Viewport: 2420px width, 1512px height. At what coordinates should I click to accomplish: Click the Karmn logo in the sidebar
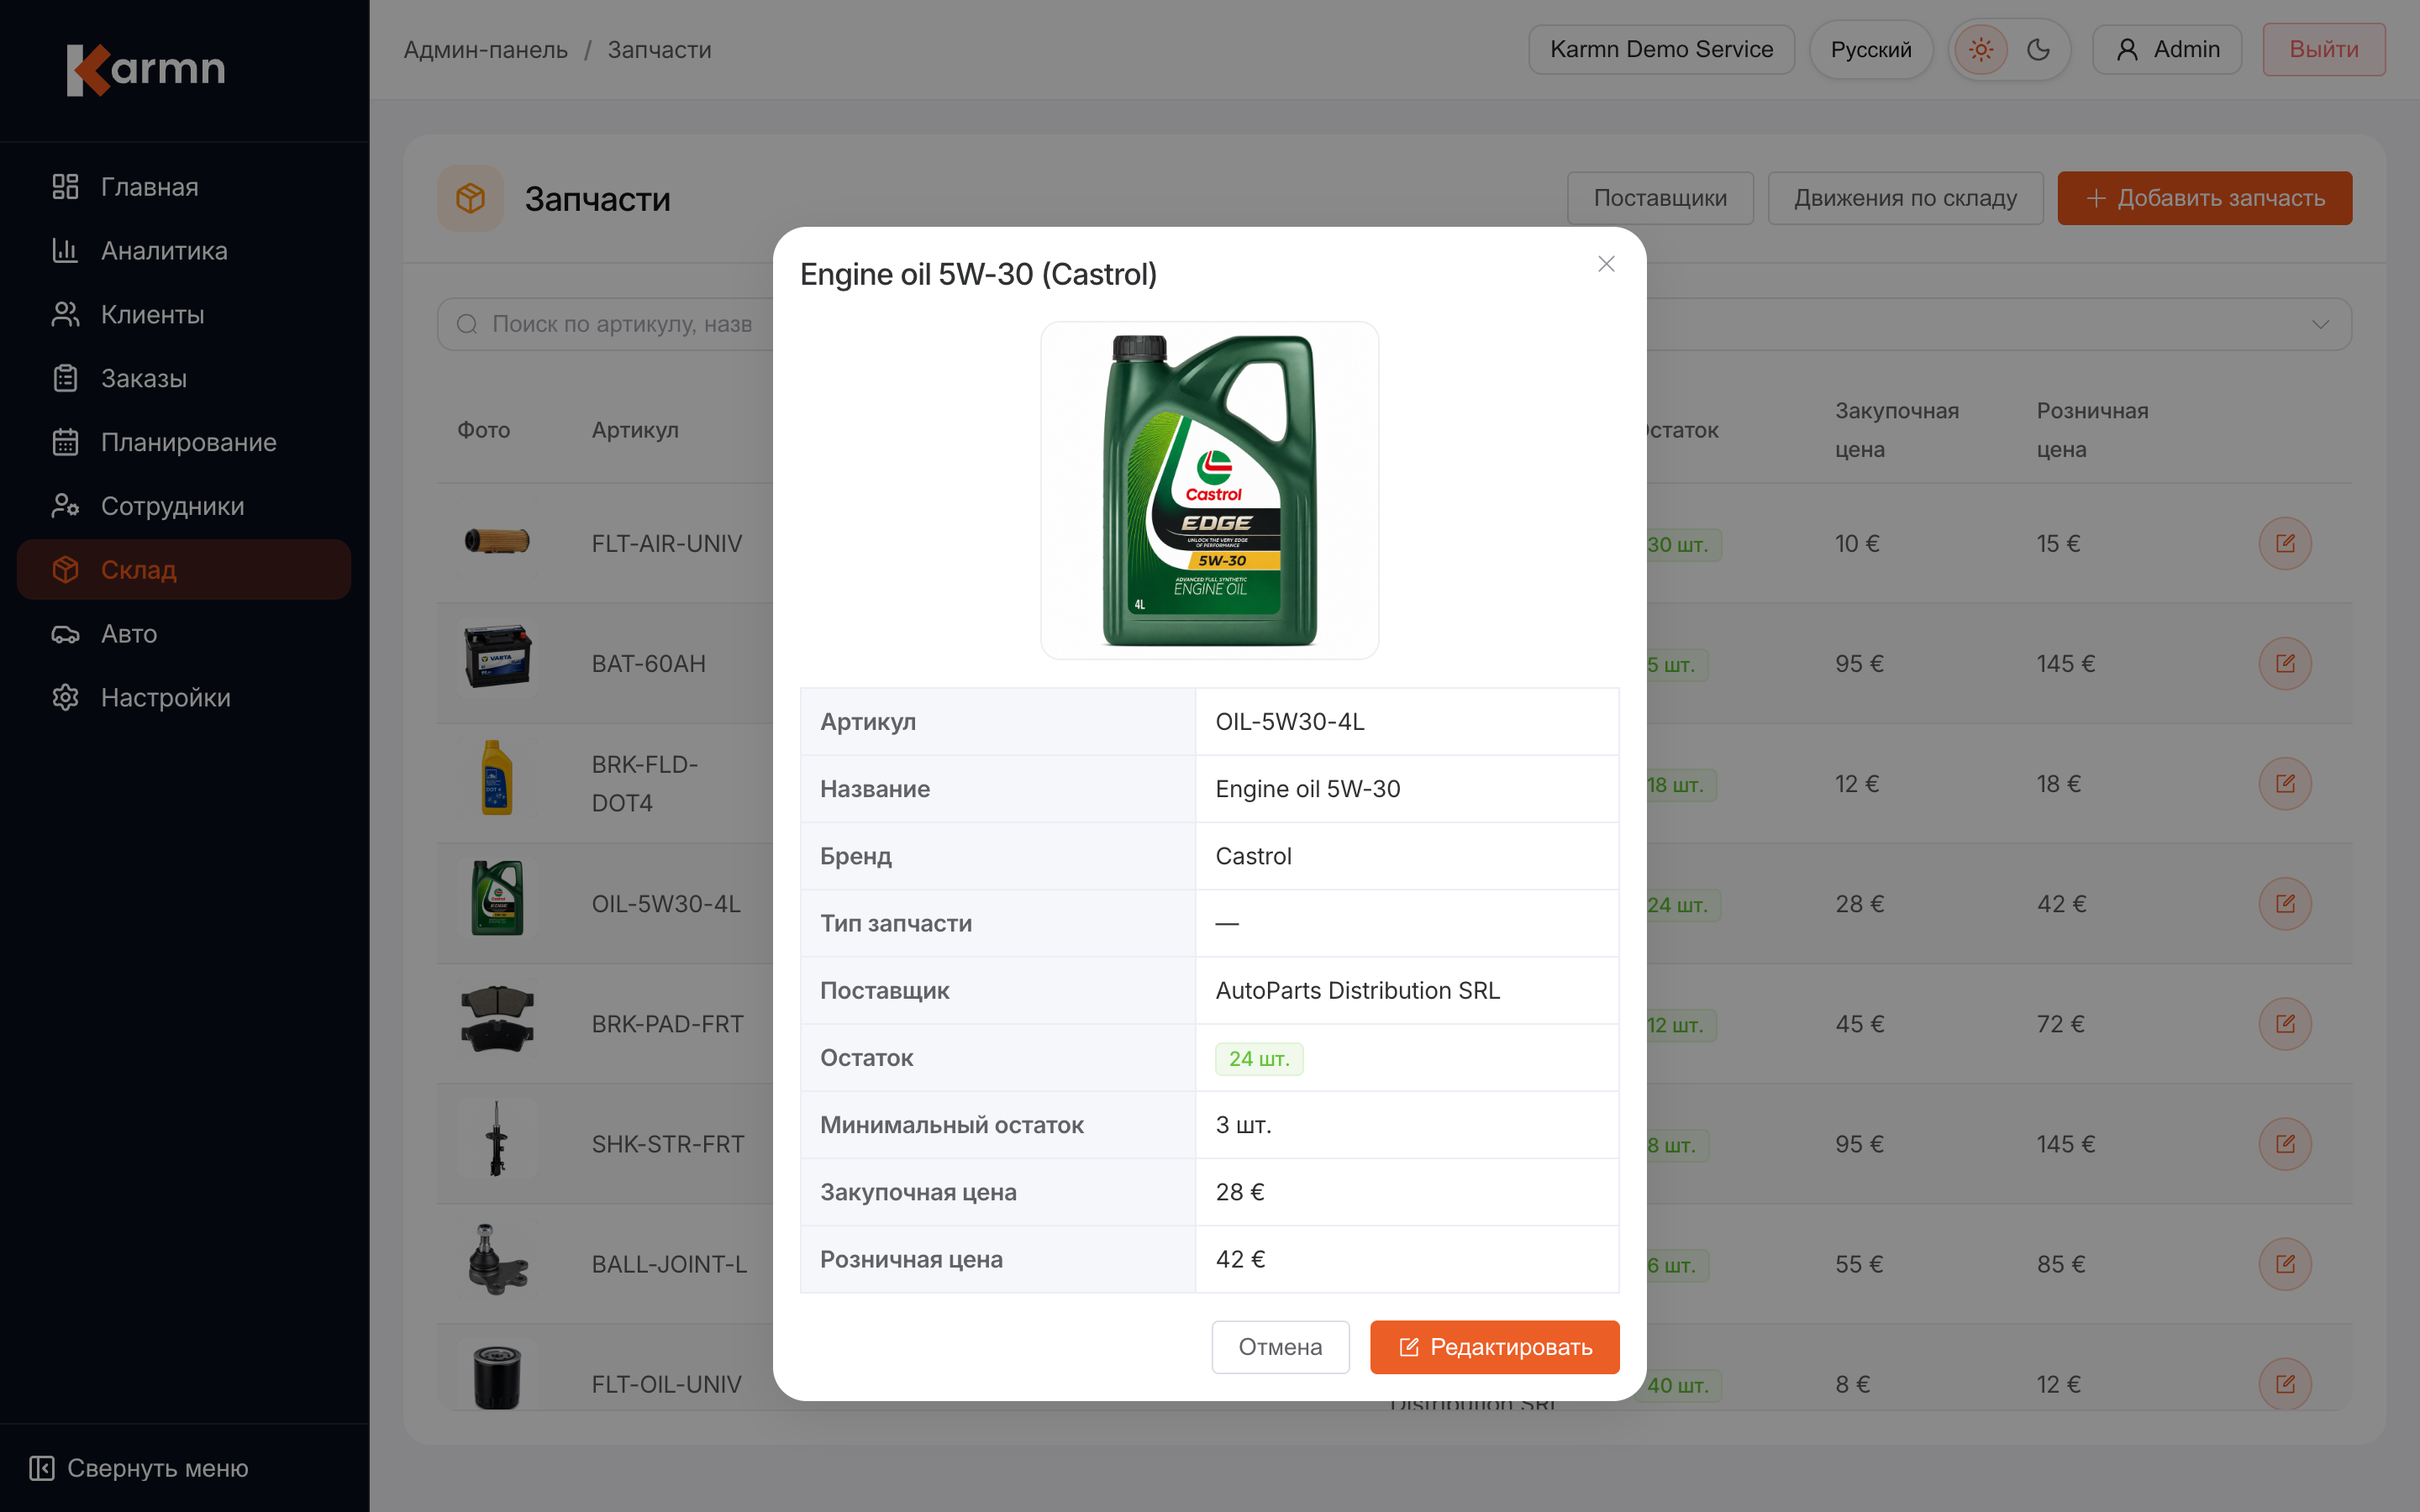click(x=146, y=70)
